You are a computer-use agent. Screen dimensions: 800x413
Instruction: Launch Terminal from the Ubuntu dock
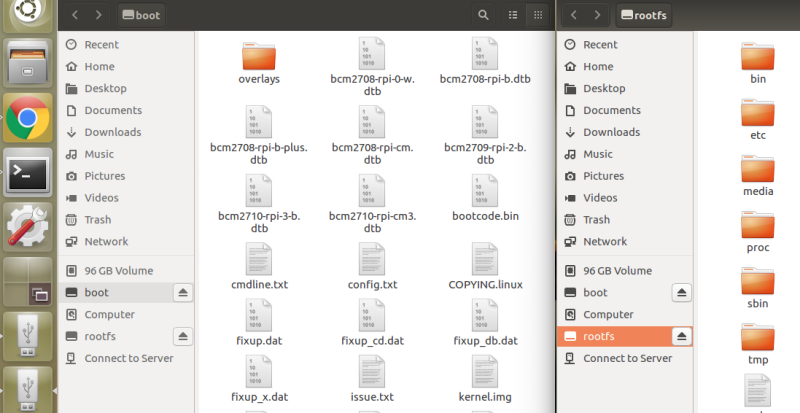28,173
